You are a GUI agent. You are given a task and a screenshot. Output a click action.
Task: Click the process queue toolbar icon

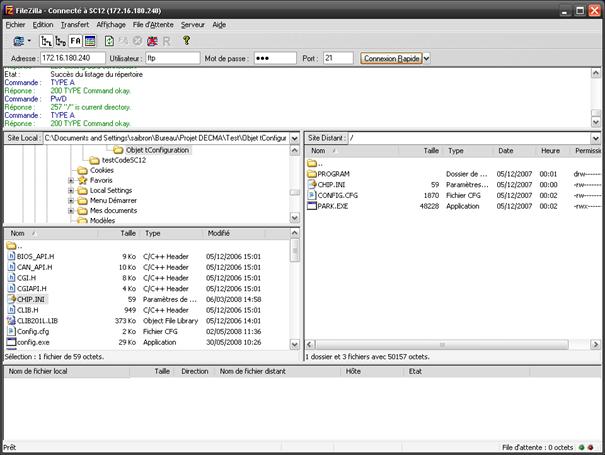[123, 41]
